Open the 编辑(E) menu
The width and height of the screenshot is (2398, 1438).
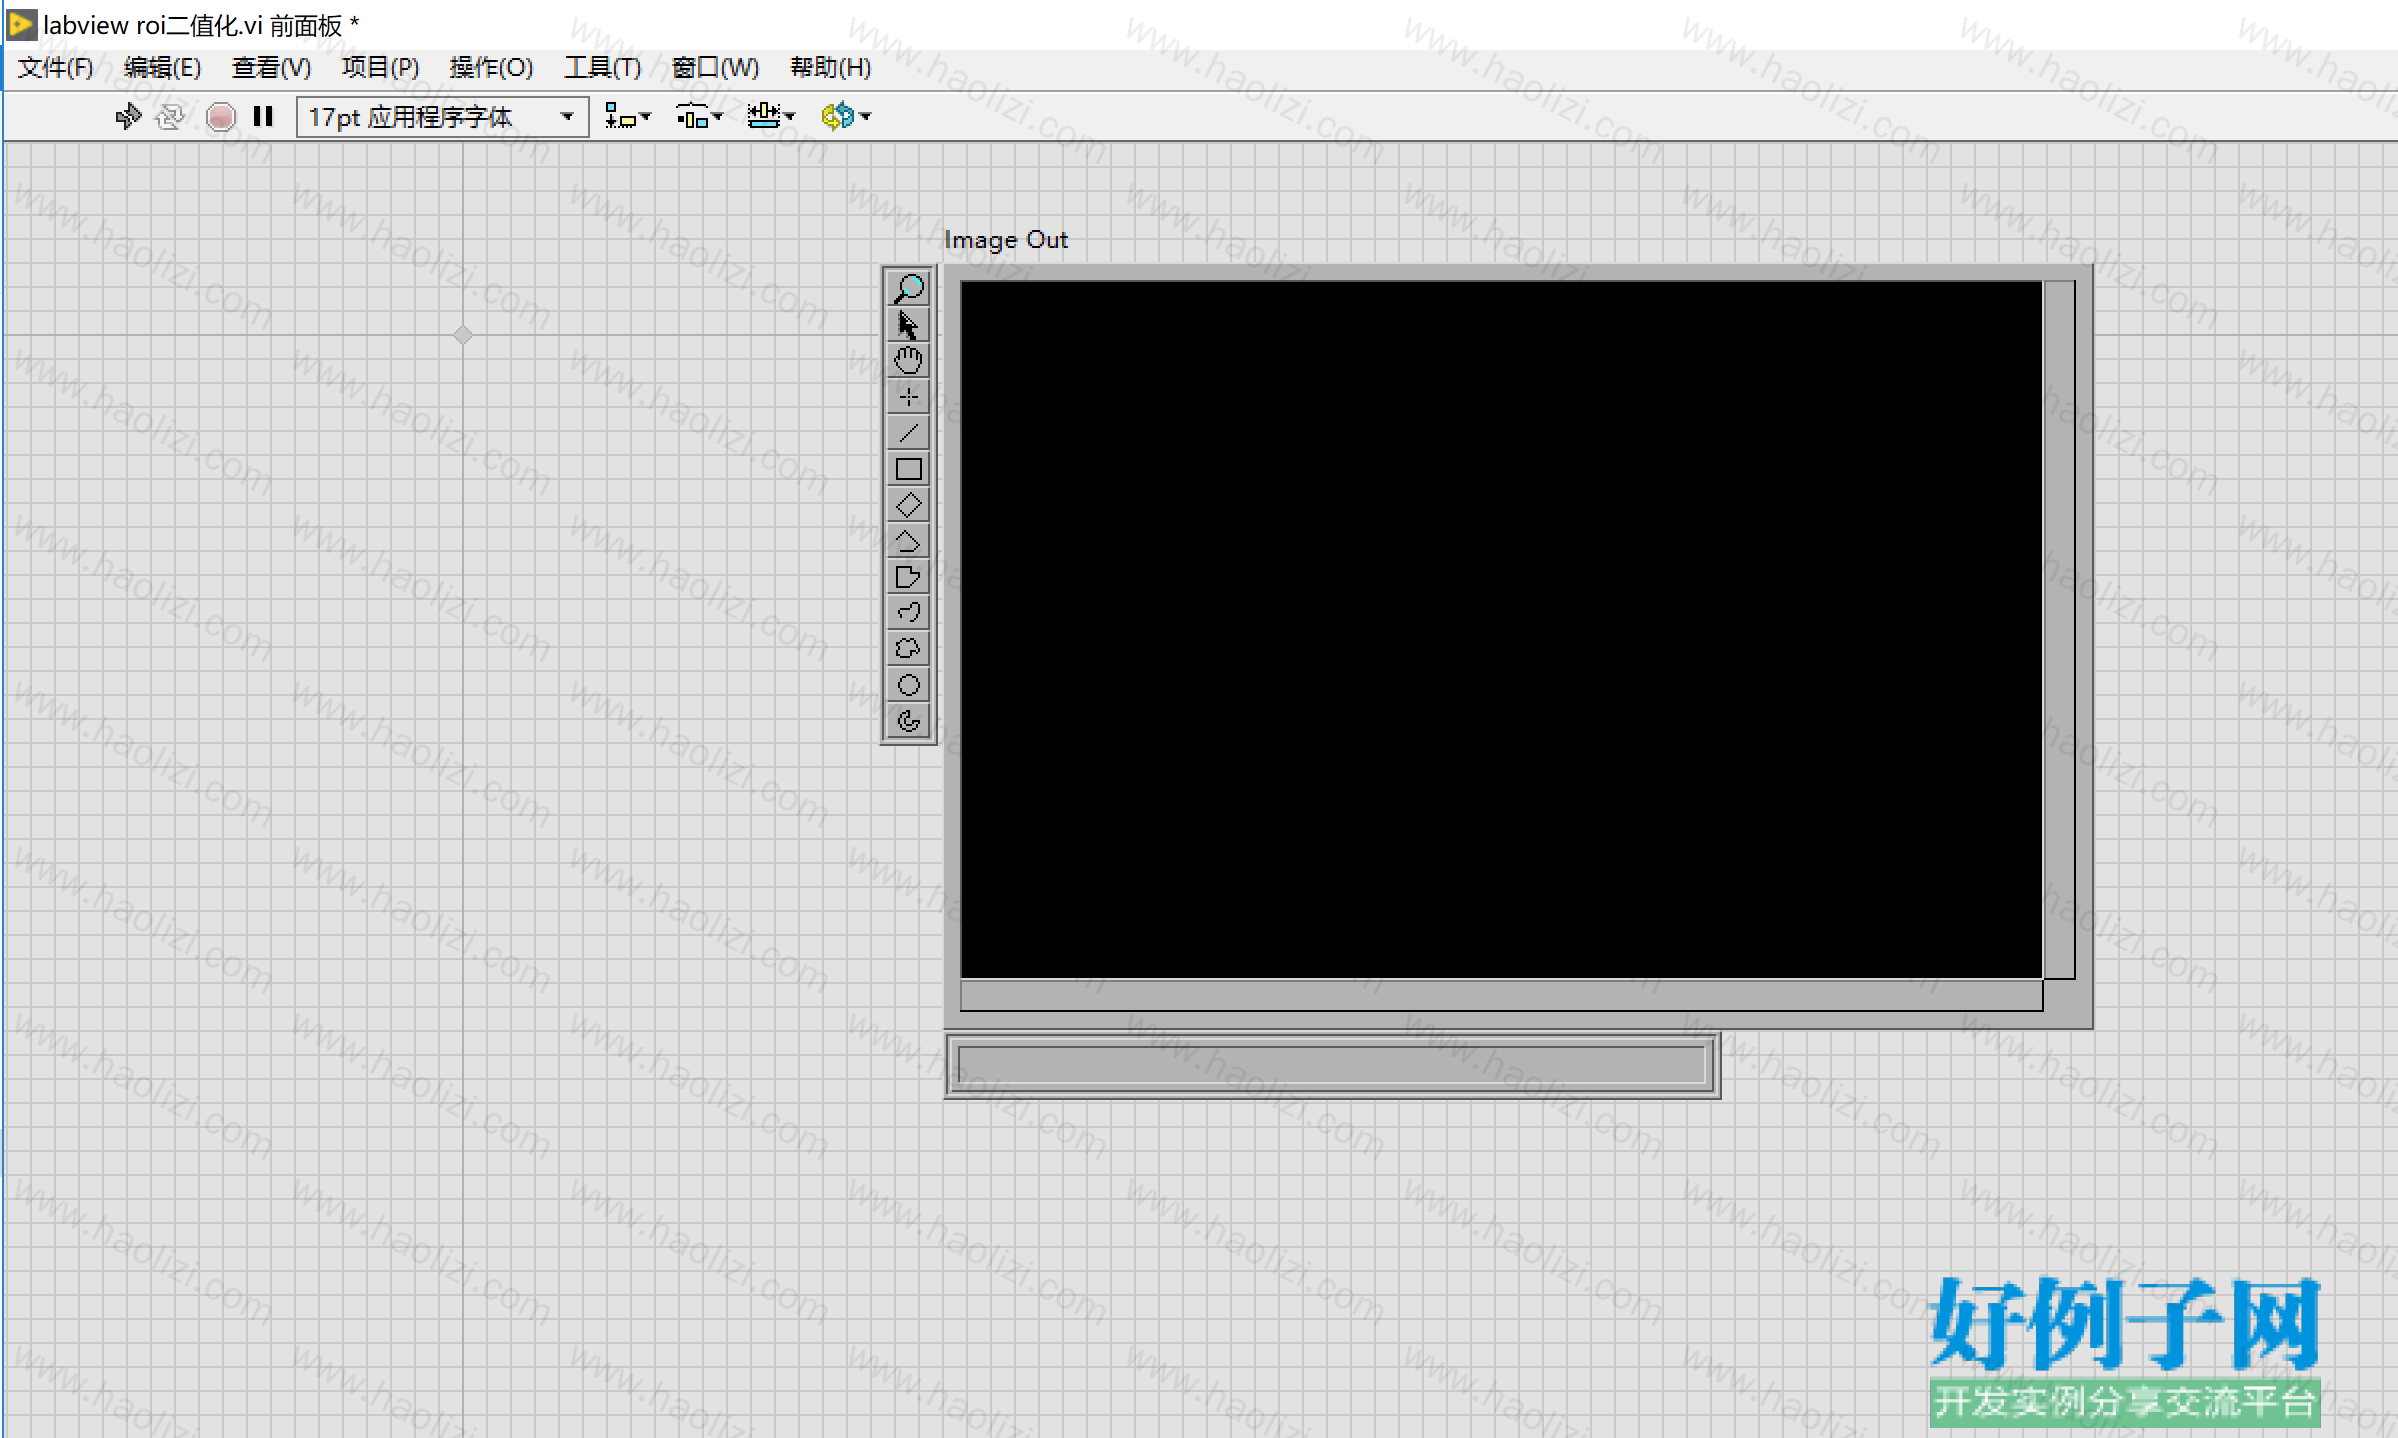click(162, 68)
